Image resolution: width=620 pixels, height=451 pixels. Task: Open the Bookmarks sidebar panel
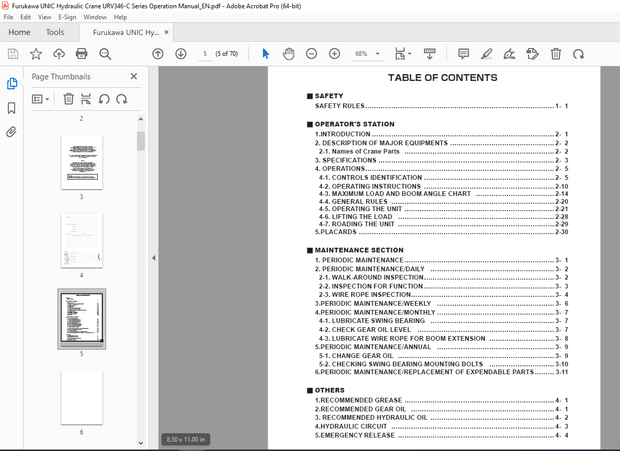11,108
